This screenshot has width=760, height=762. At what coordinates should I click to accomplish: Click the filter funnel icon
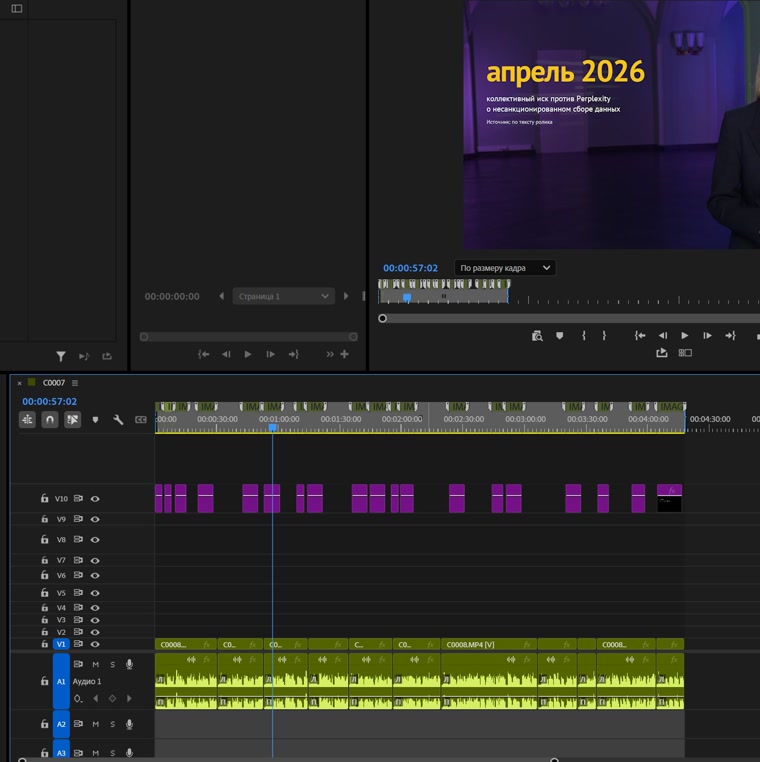61,357
